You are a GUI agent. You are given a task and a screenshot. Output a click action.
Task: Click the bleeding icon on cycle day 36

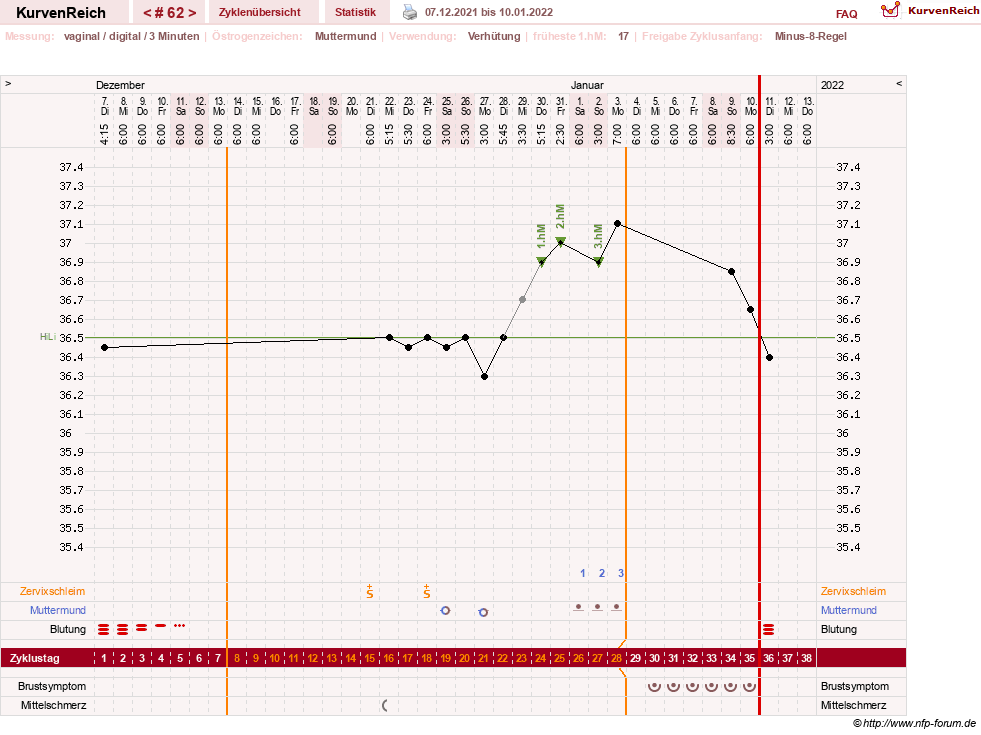[768, 629]
